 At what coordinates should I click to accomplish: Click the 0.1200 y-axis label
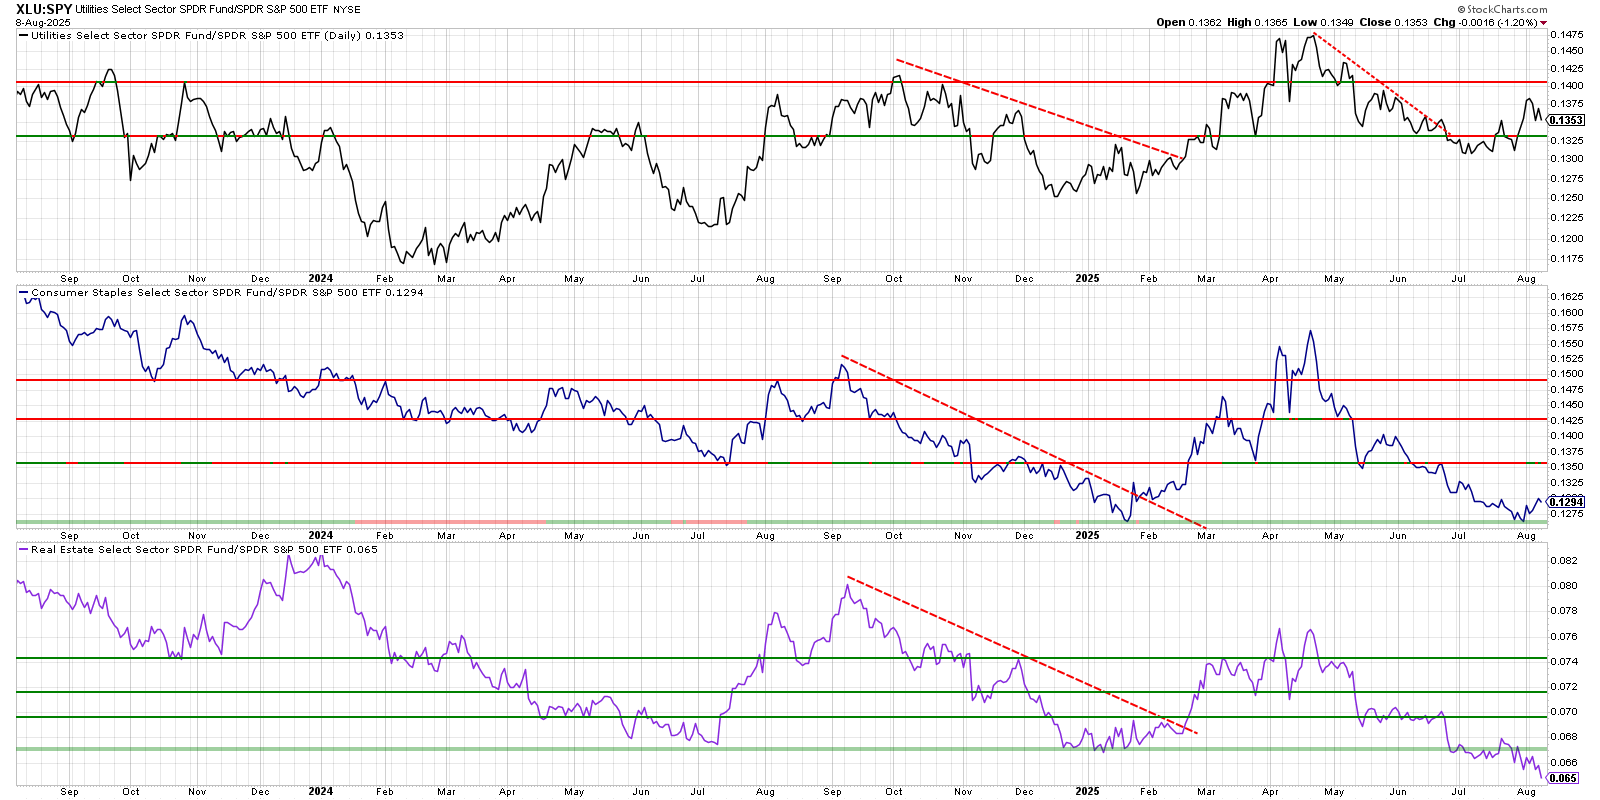(x=1566, y=238)
